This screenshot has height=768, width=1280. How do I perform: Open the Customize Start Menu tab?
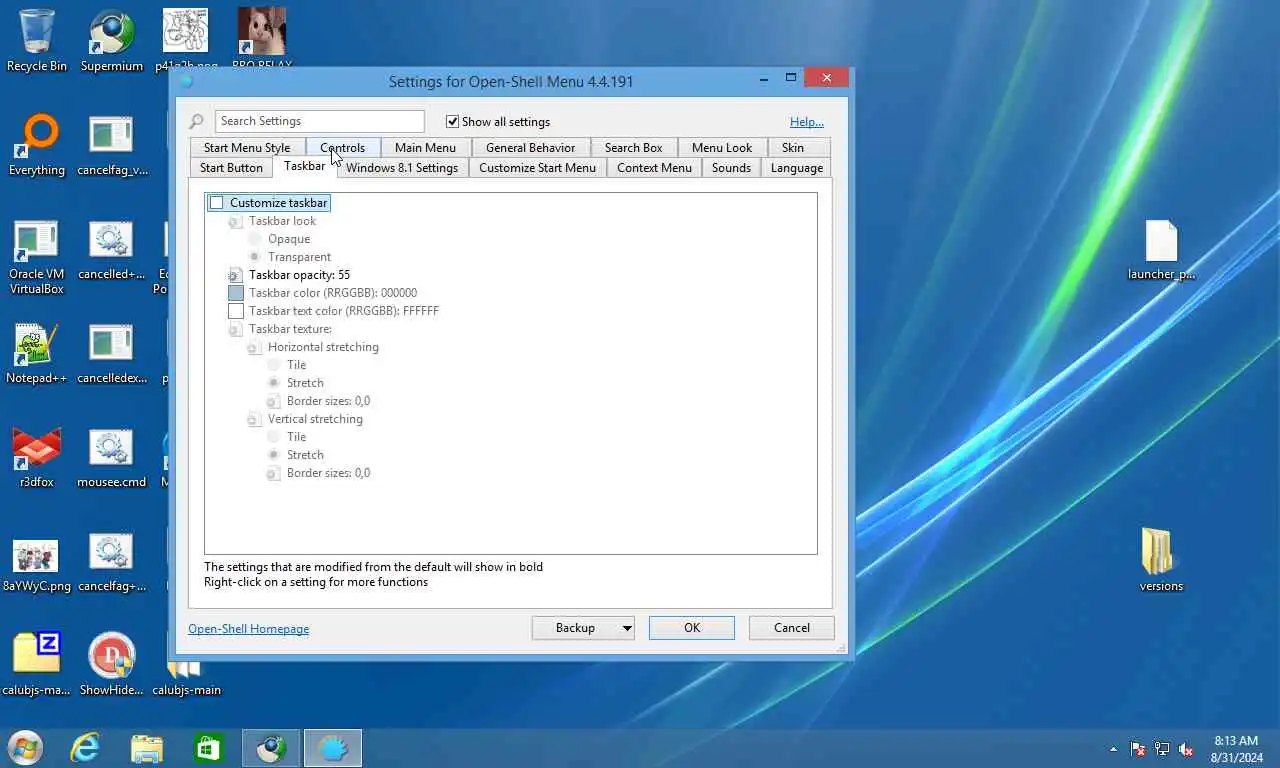537,168
